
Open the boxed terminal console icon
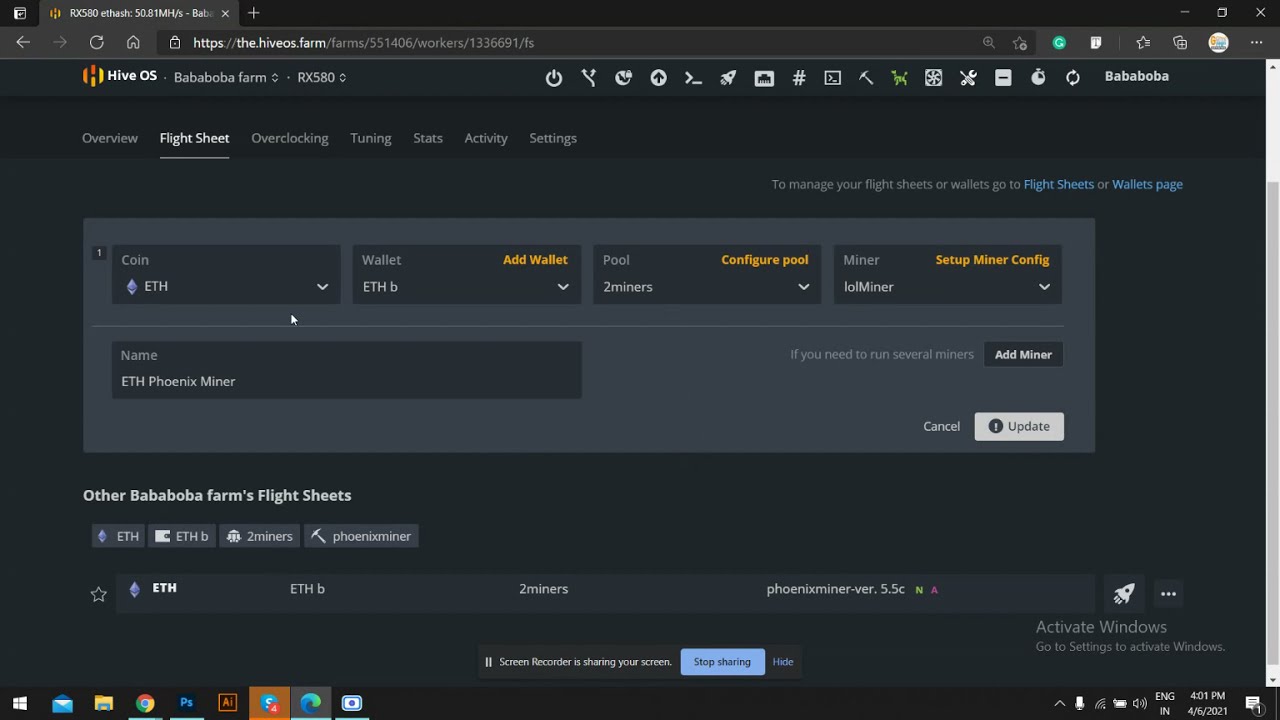click(x=832, y=77)
